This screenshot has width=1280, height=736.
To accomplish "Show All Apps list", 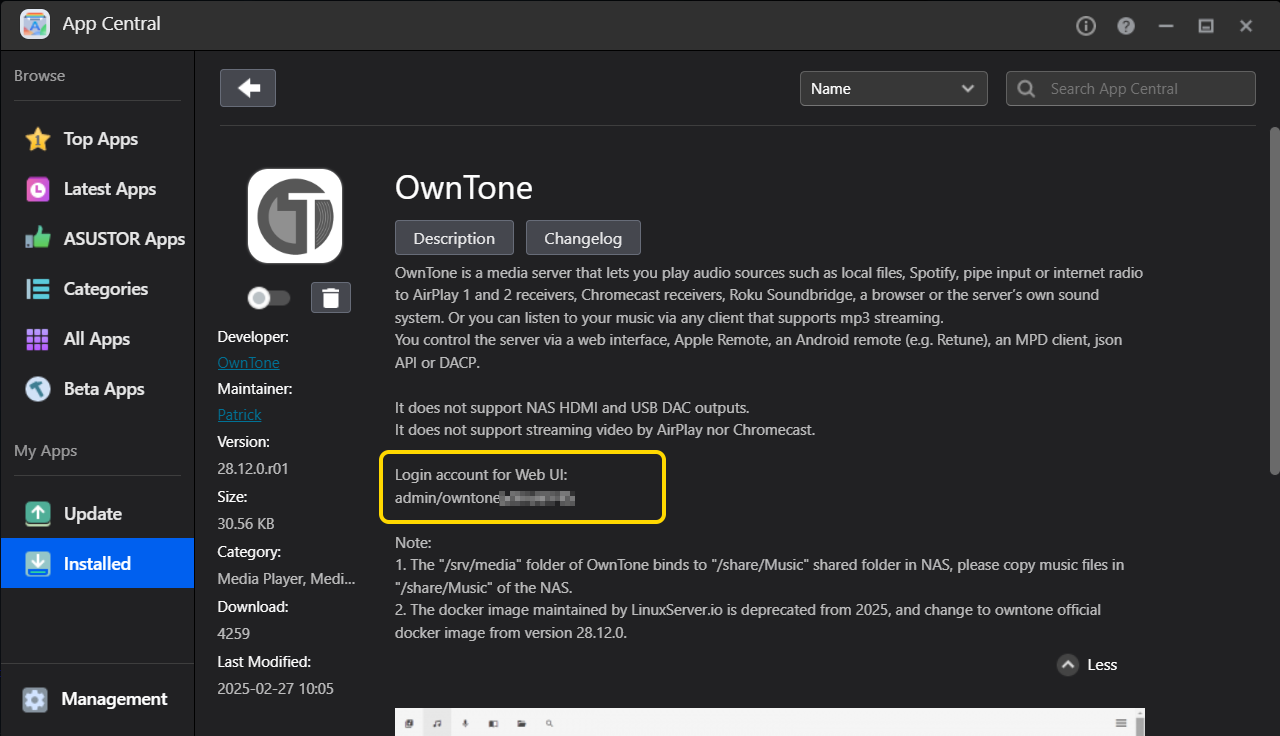I will 97,339.
